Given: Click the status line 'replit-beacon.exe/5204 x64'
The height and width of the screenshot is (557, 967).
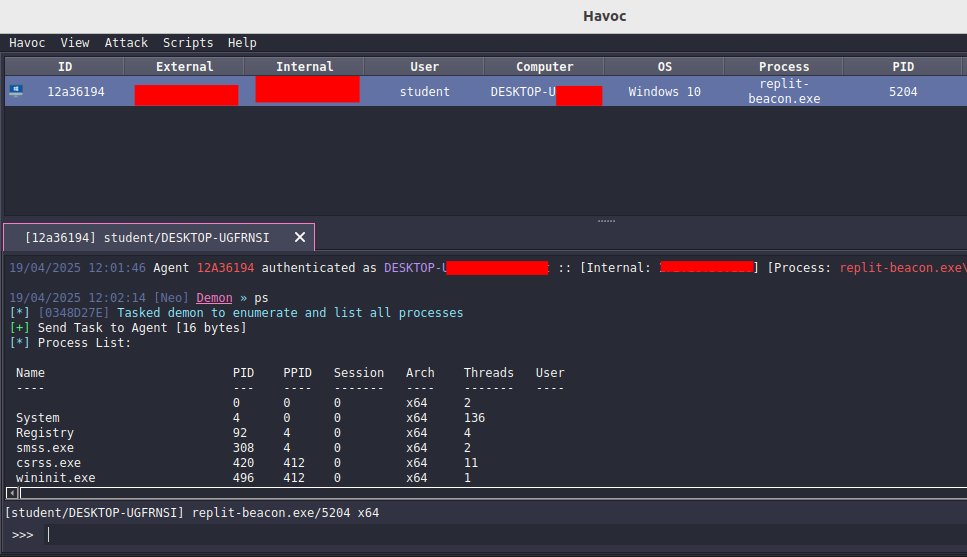Looking at the screenshot, I should coord(286,513).
